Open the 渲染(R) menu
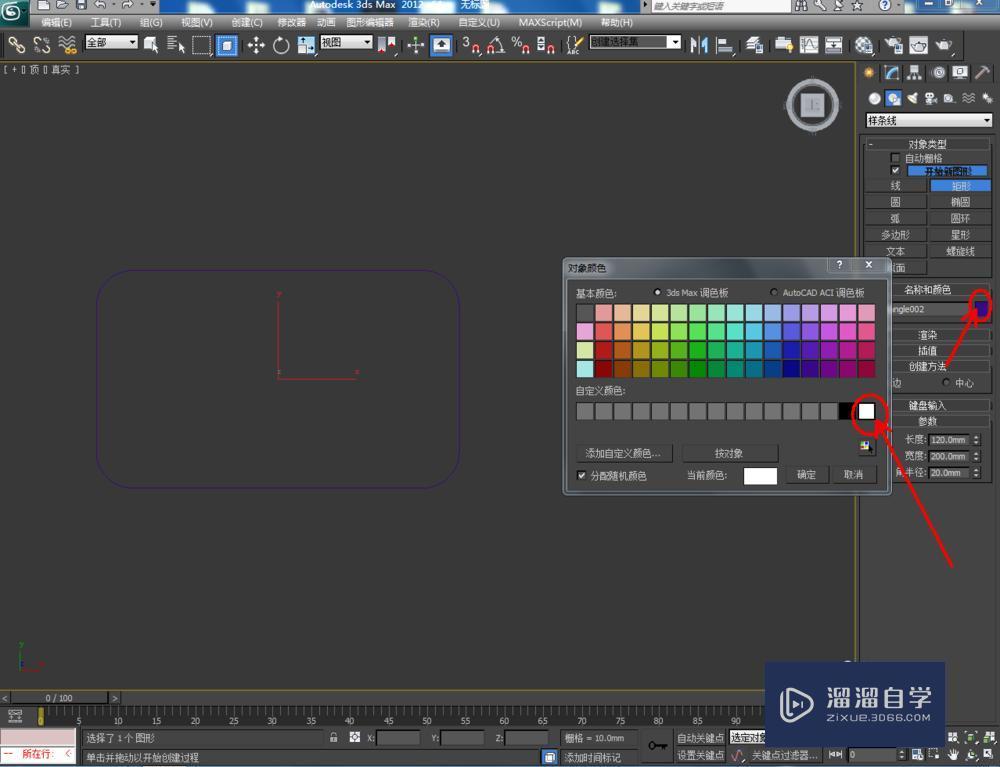The height and width of the screenshot is (767, 1000). (423, 22)
